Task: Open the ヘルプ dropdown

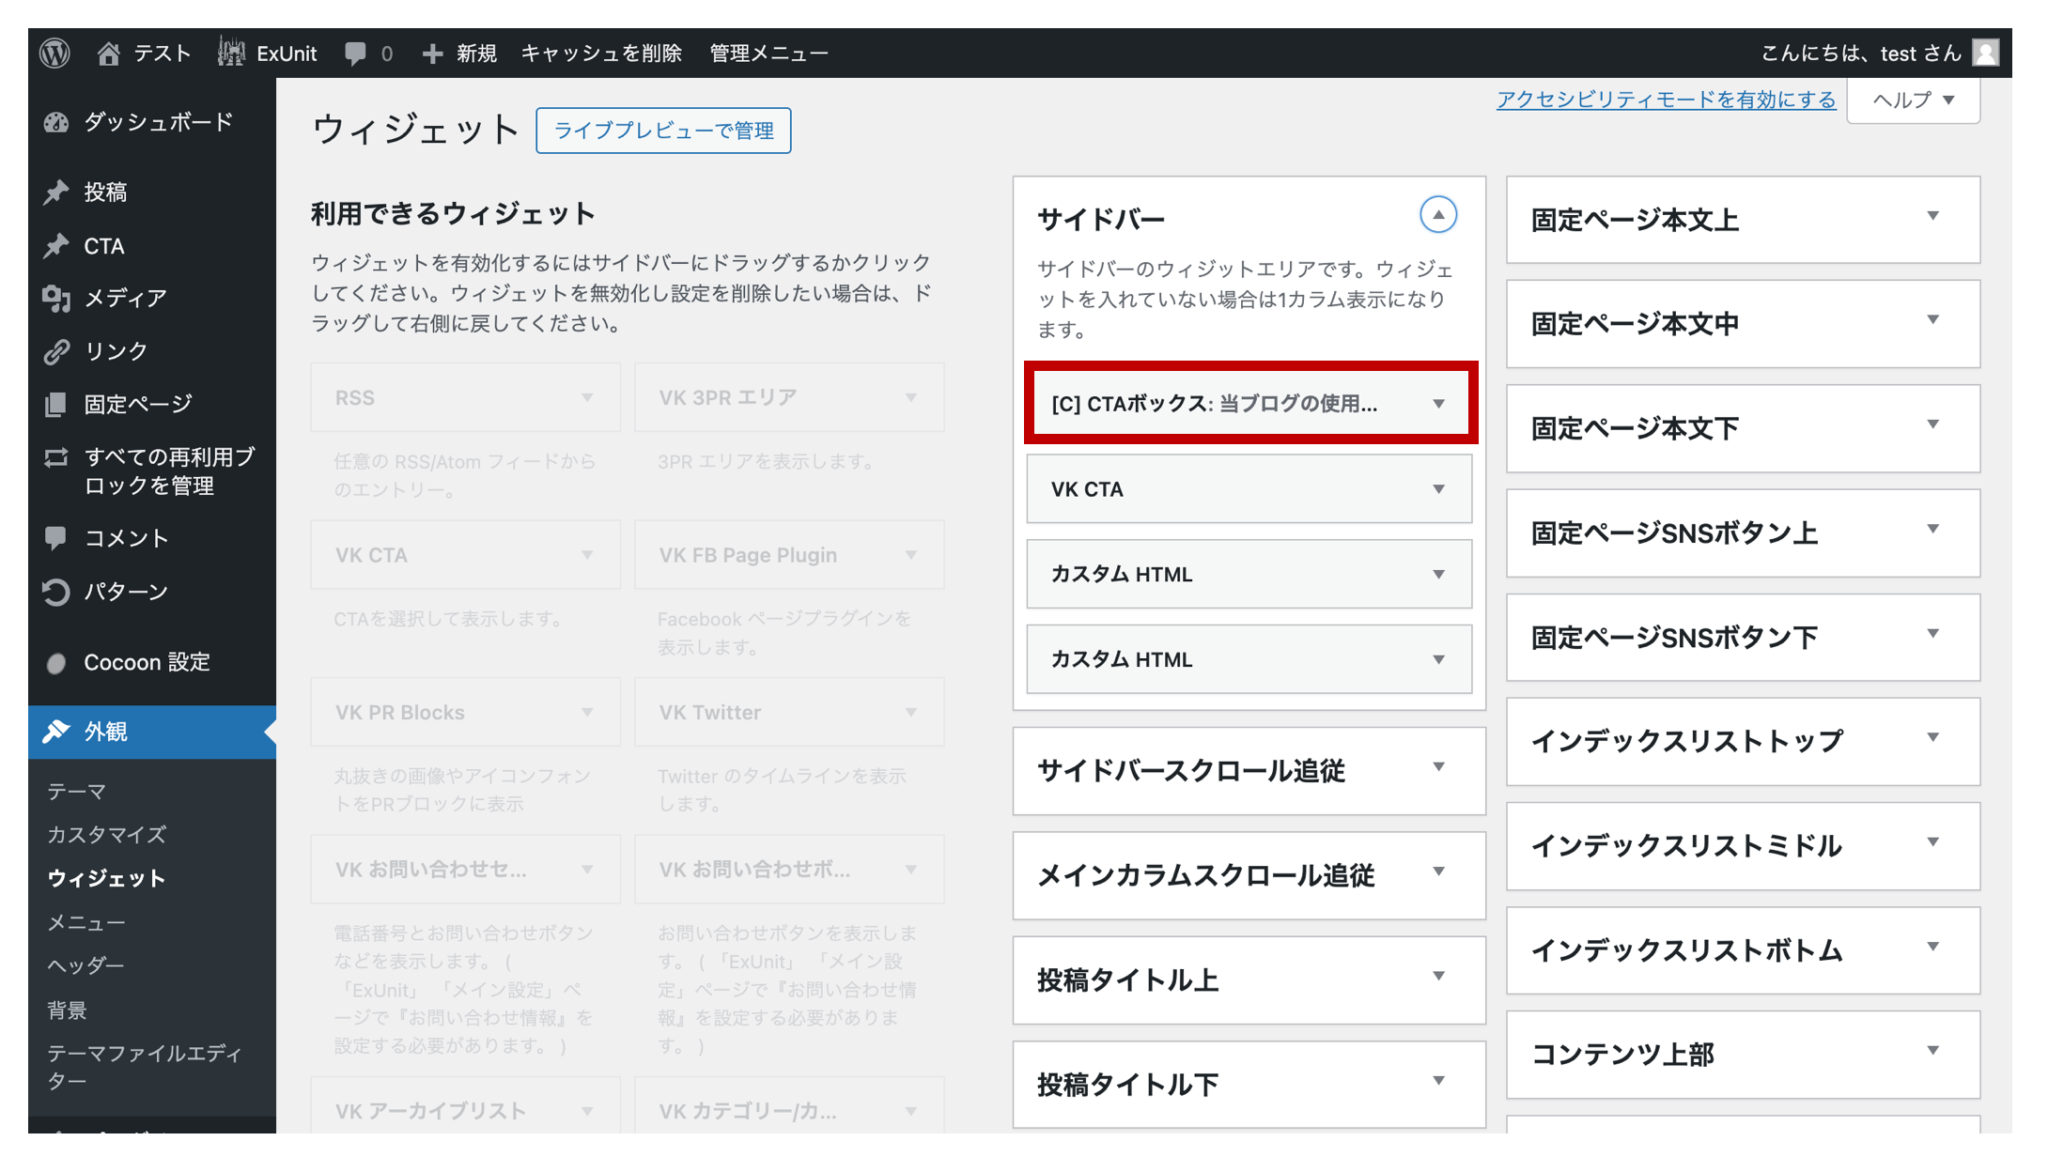Action: tap(1913, 99)
